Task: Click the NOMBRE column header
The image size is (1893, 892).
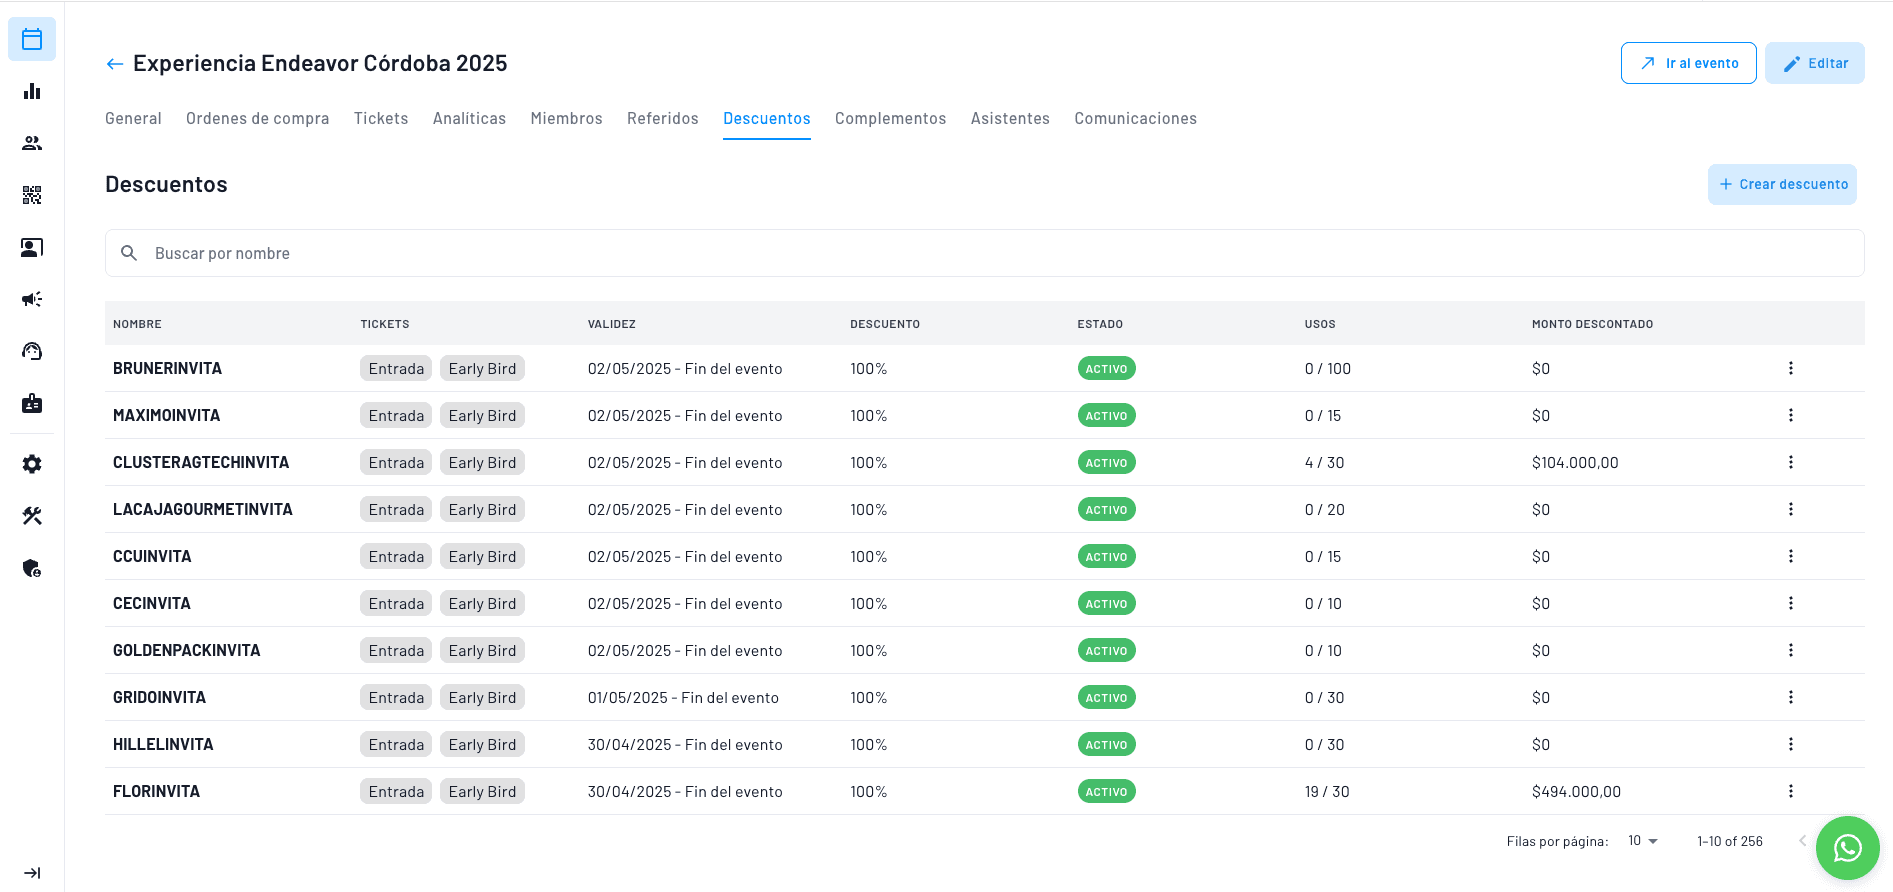Action: tap(137, 324)
